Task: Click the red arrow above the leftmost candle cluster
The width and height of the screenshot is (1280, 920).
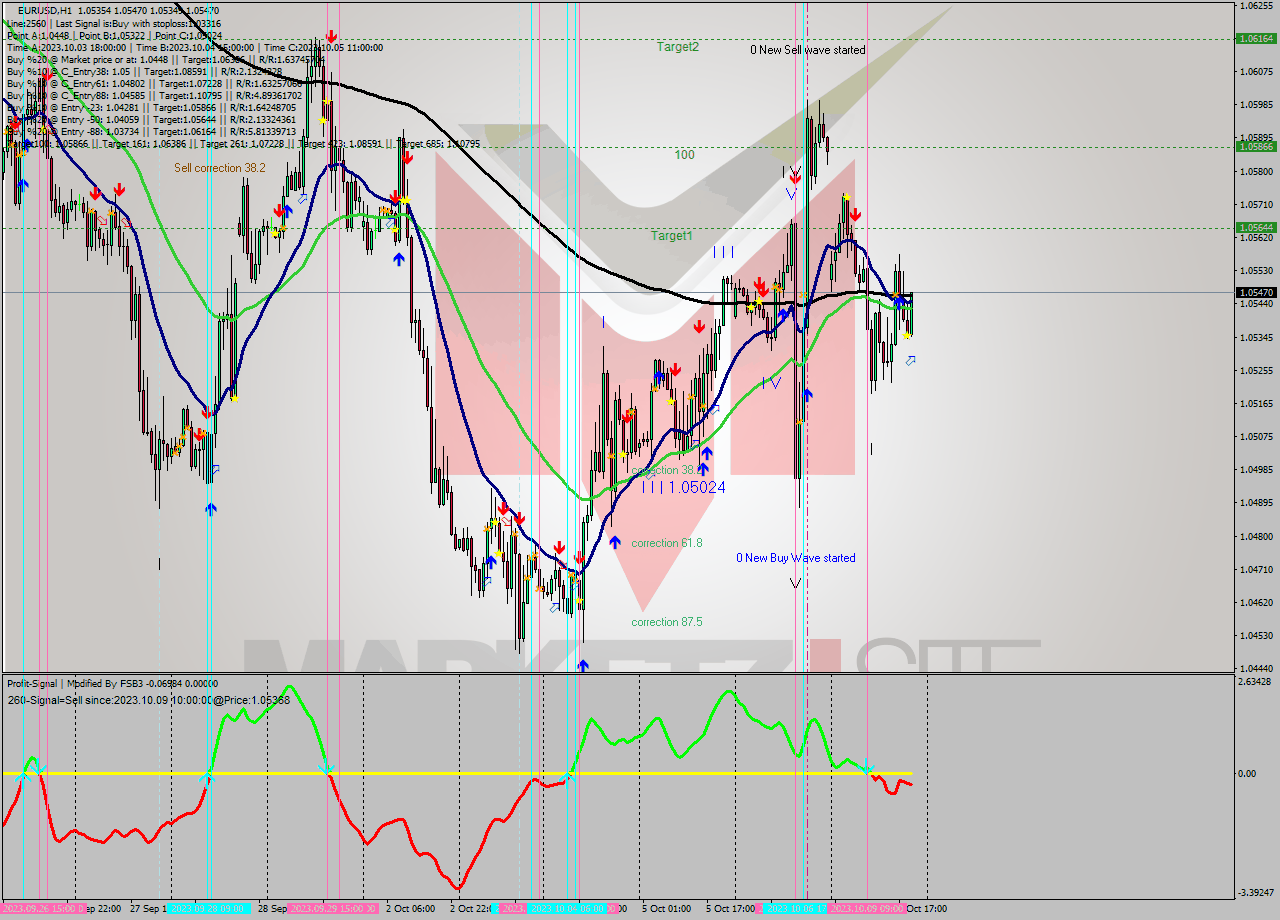Action: 15,123
